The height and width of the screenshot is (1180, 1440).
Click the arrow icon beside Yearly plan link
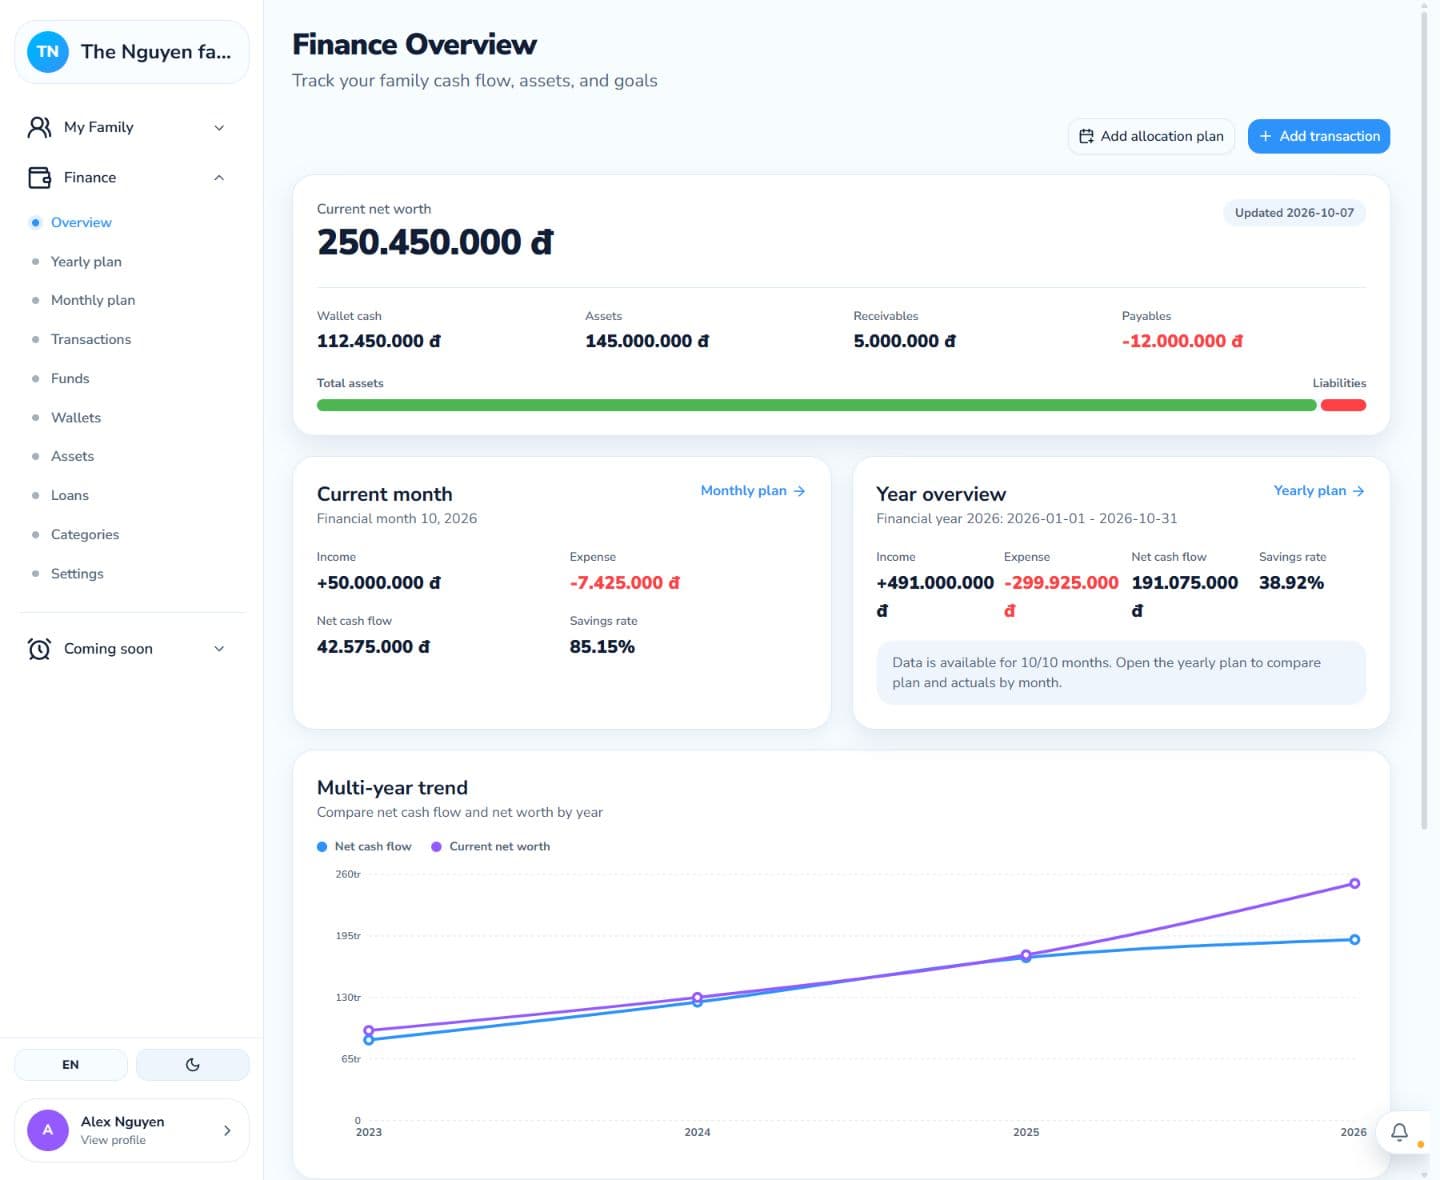click(x=1358, y=491)
